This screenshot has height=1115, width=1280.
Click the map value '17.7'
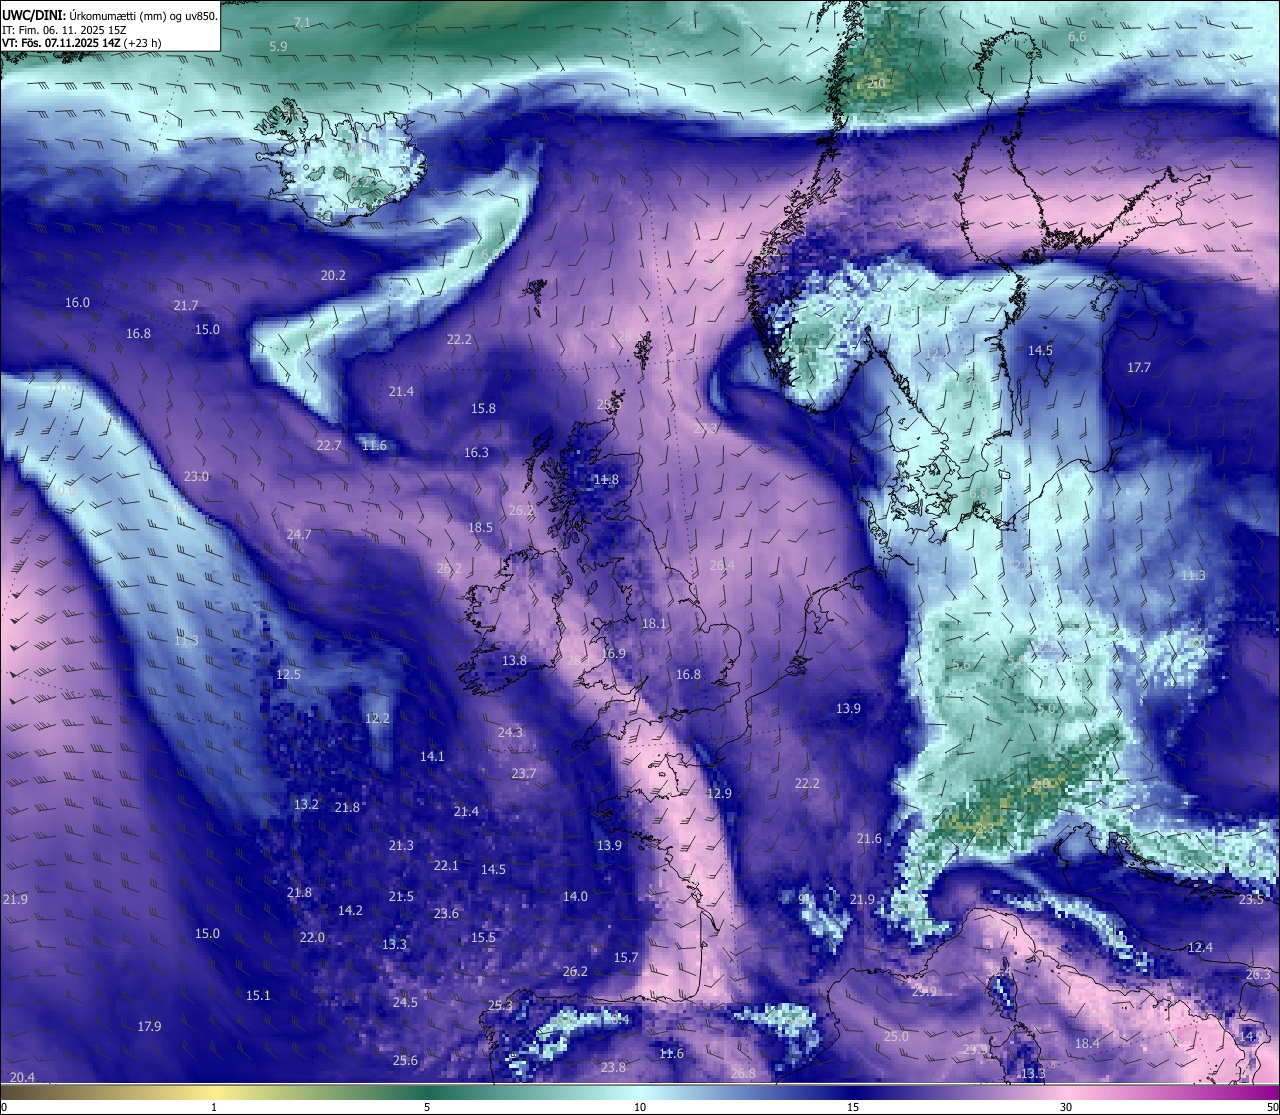(x=1139, y=367)
